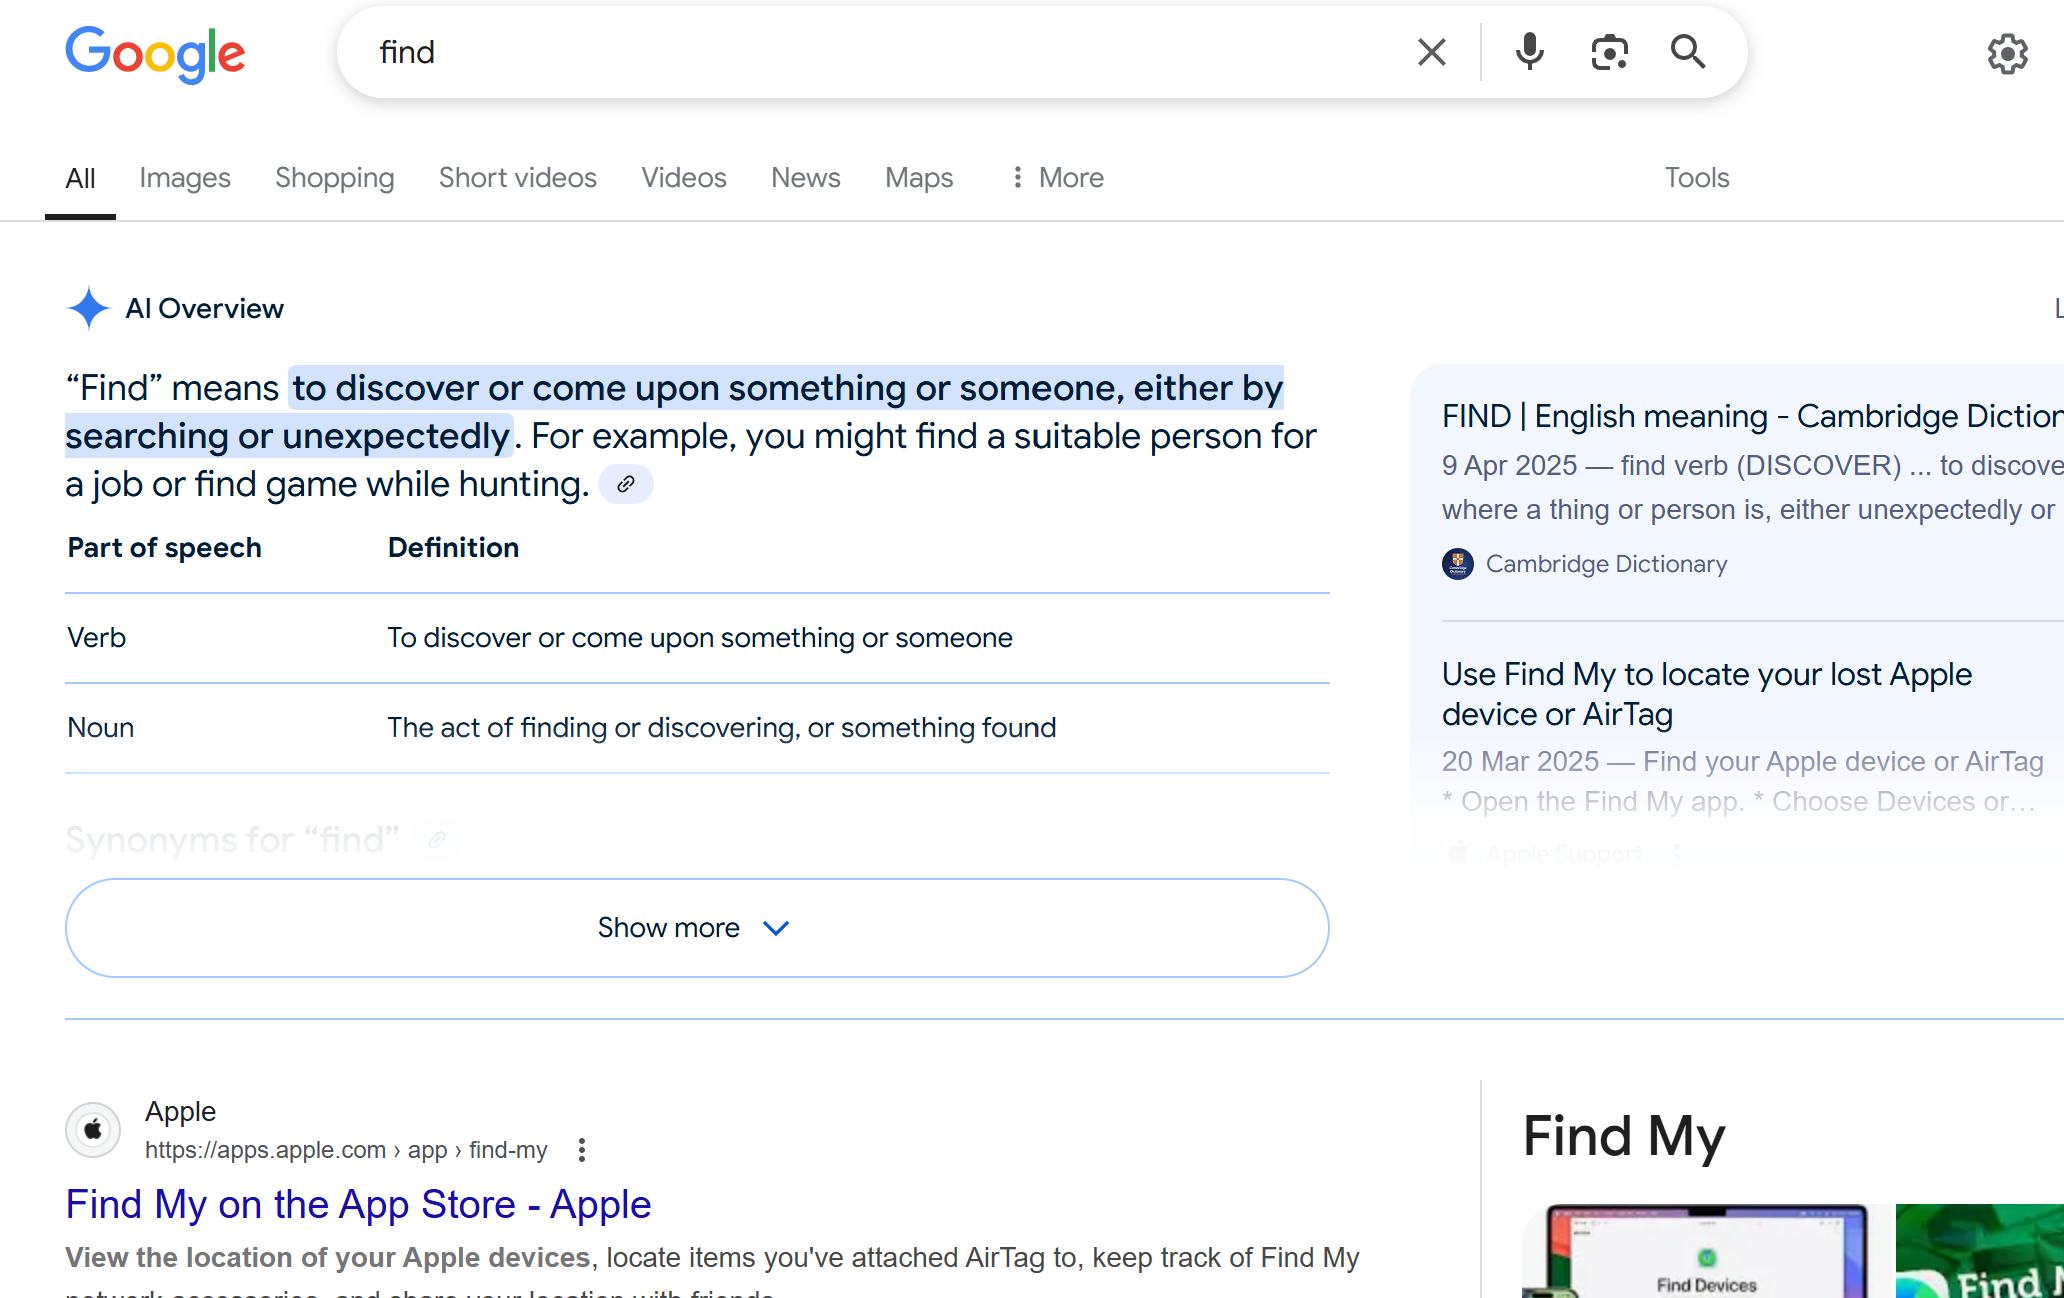Open the FIND English meaning Cambridge result

(x=1752, y=416)
